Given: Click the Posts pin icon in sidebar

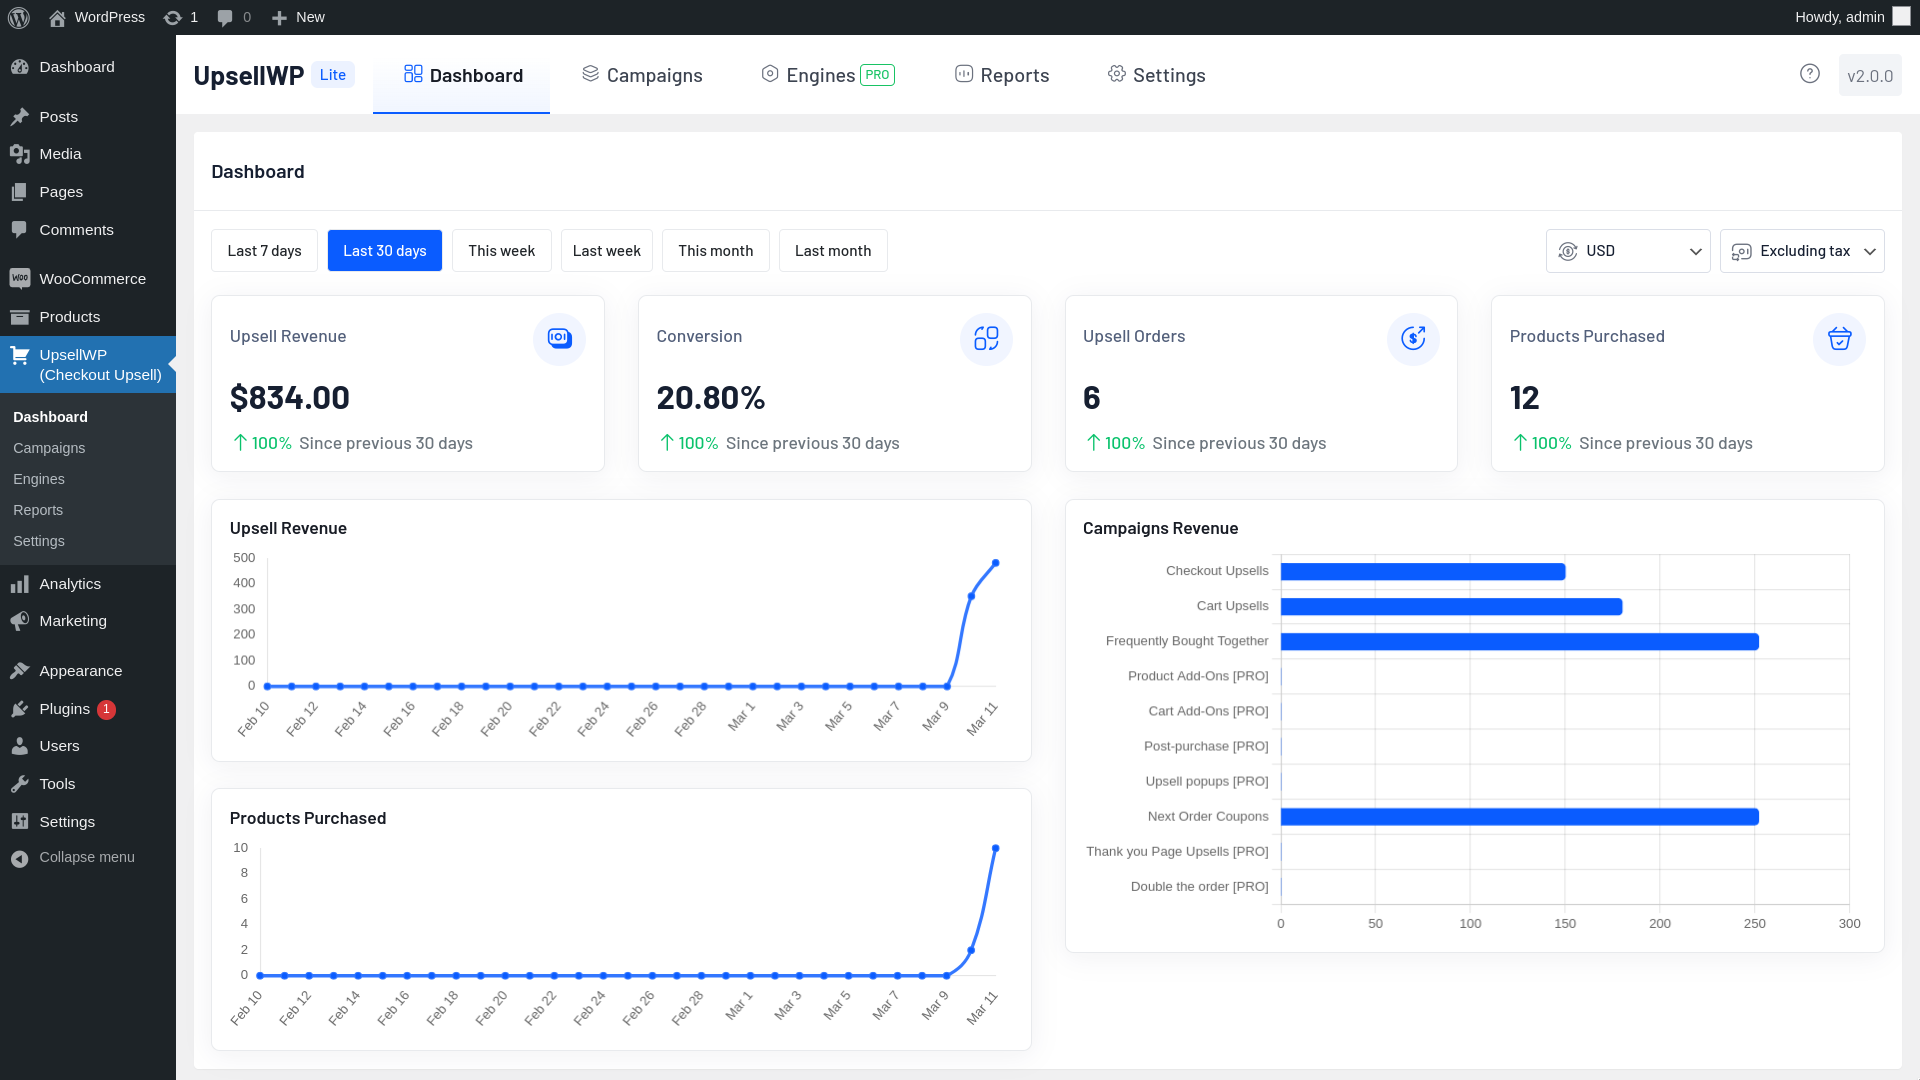Looking at the screenshot, I should (20, 117).
